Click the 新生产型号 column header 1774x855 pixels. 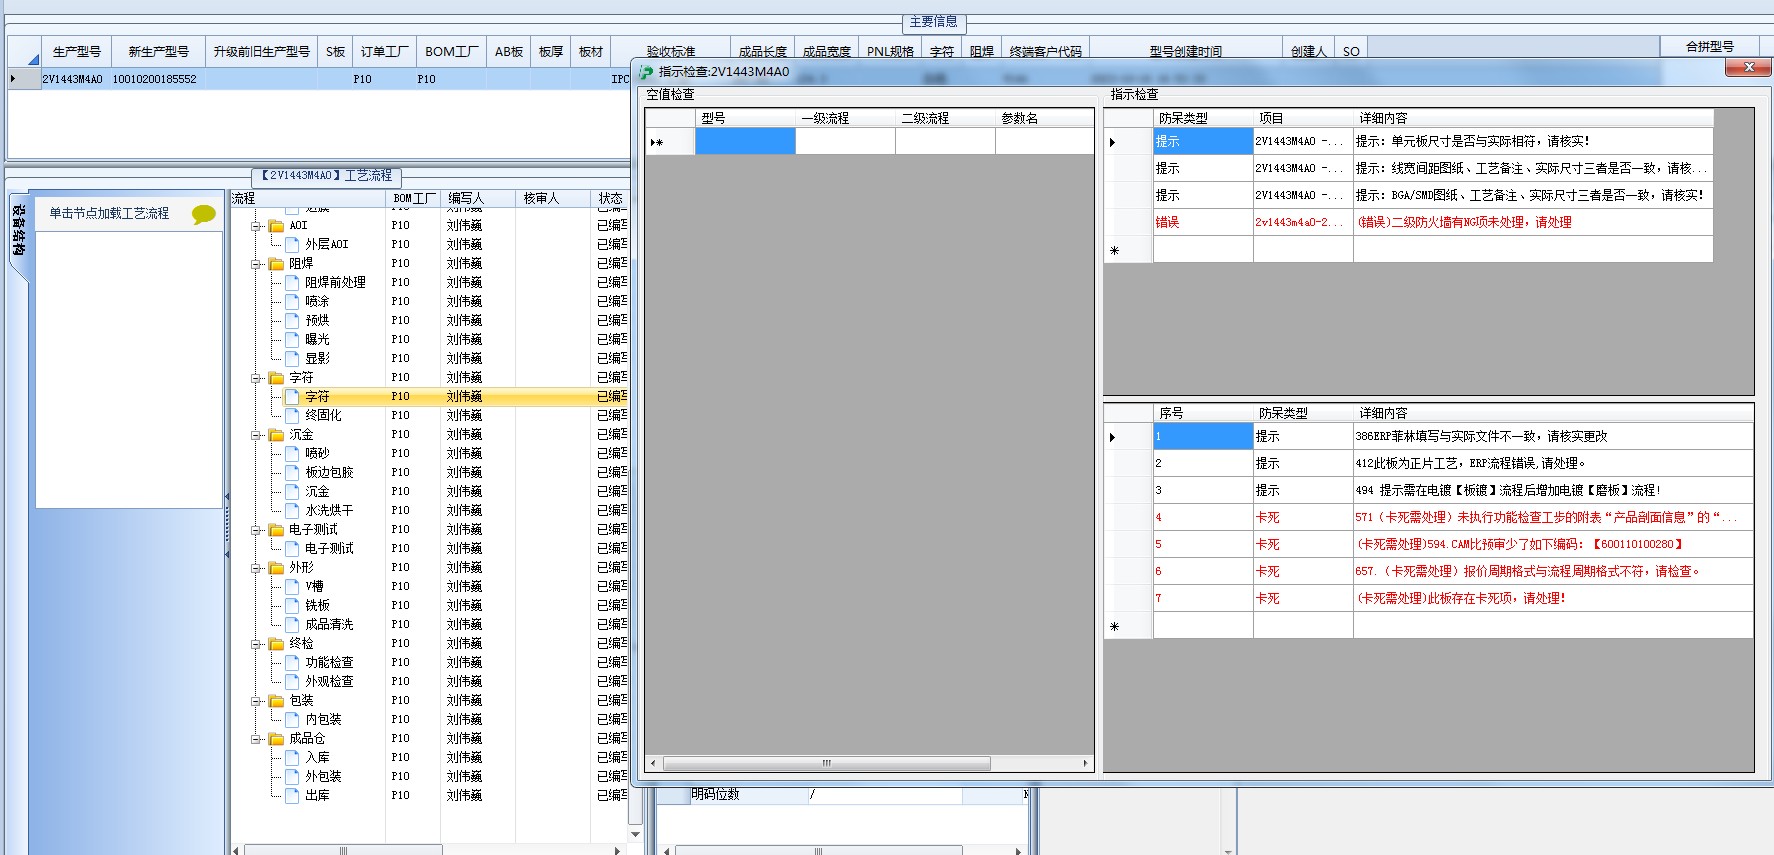(x=158, y=51)
